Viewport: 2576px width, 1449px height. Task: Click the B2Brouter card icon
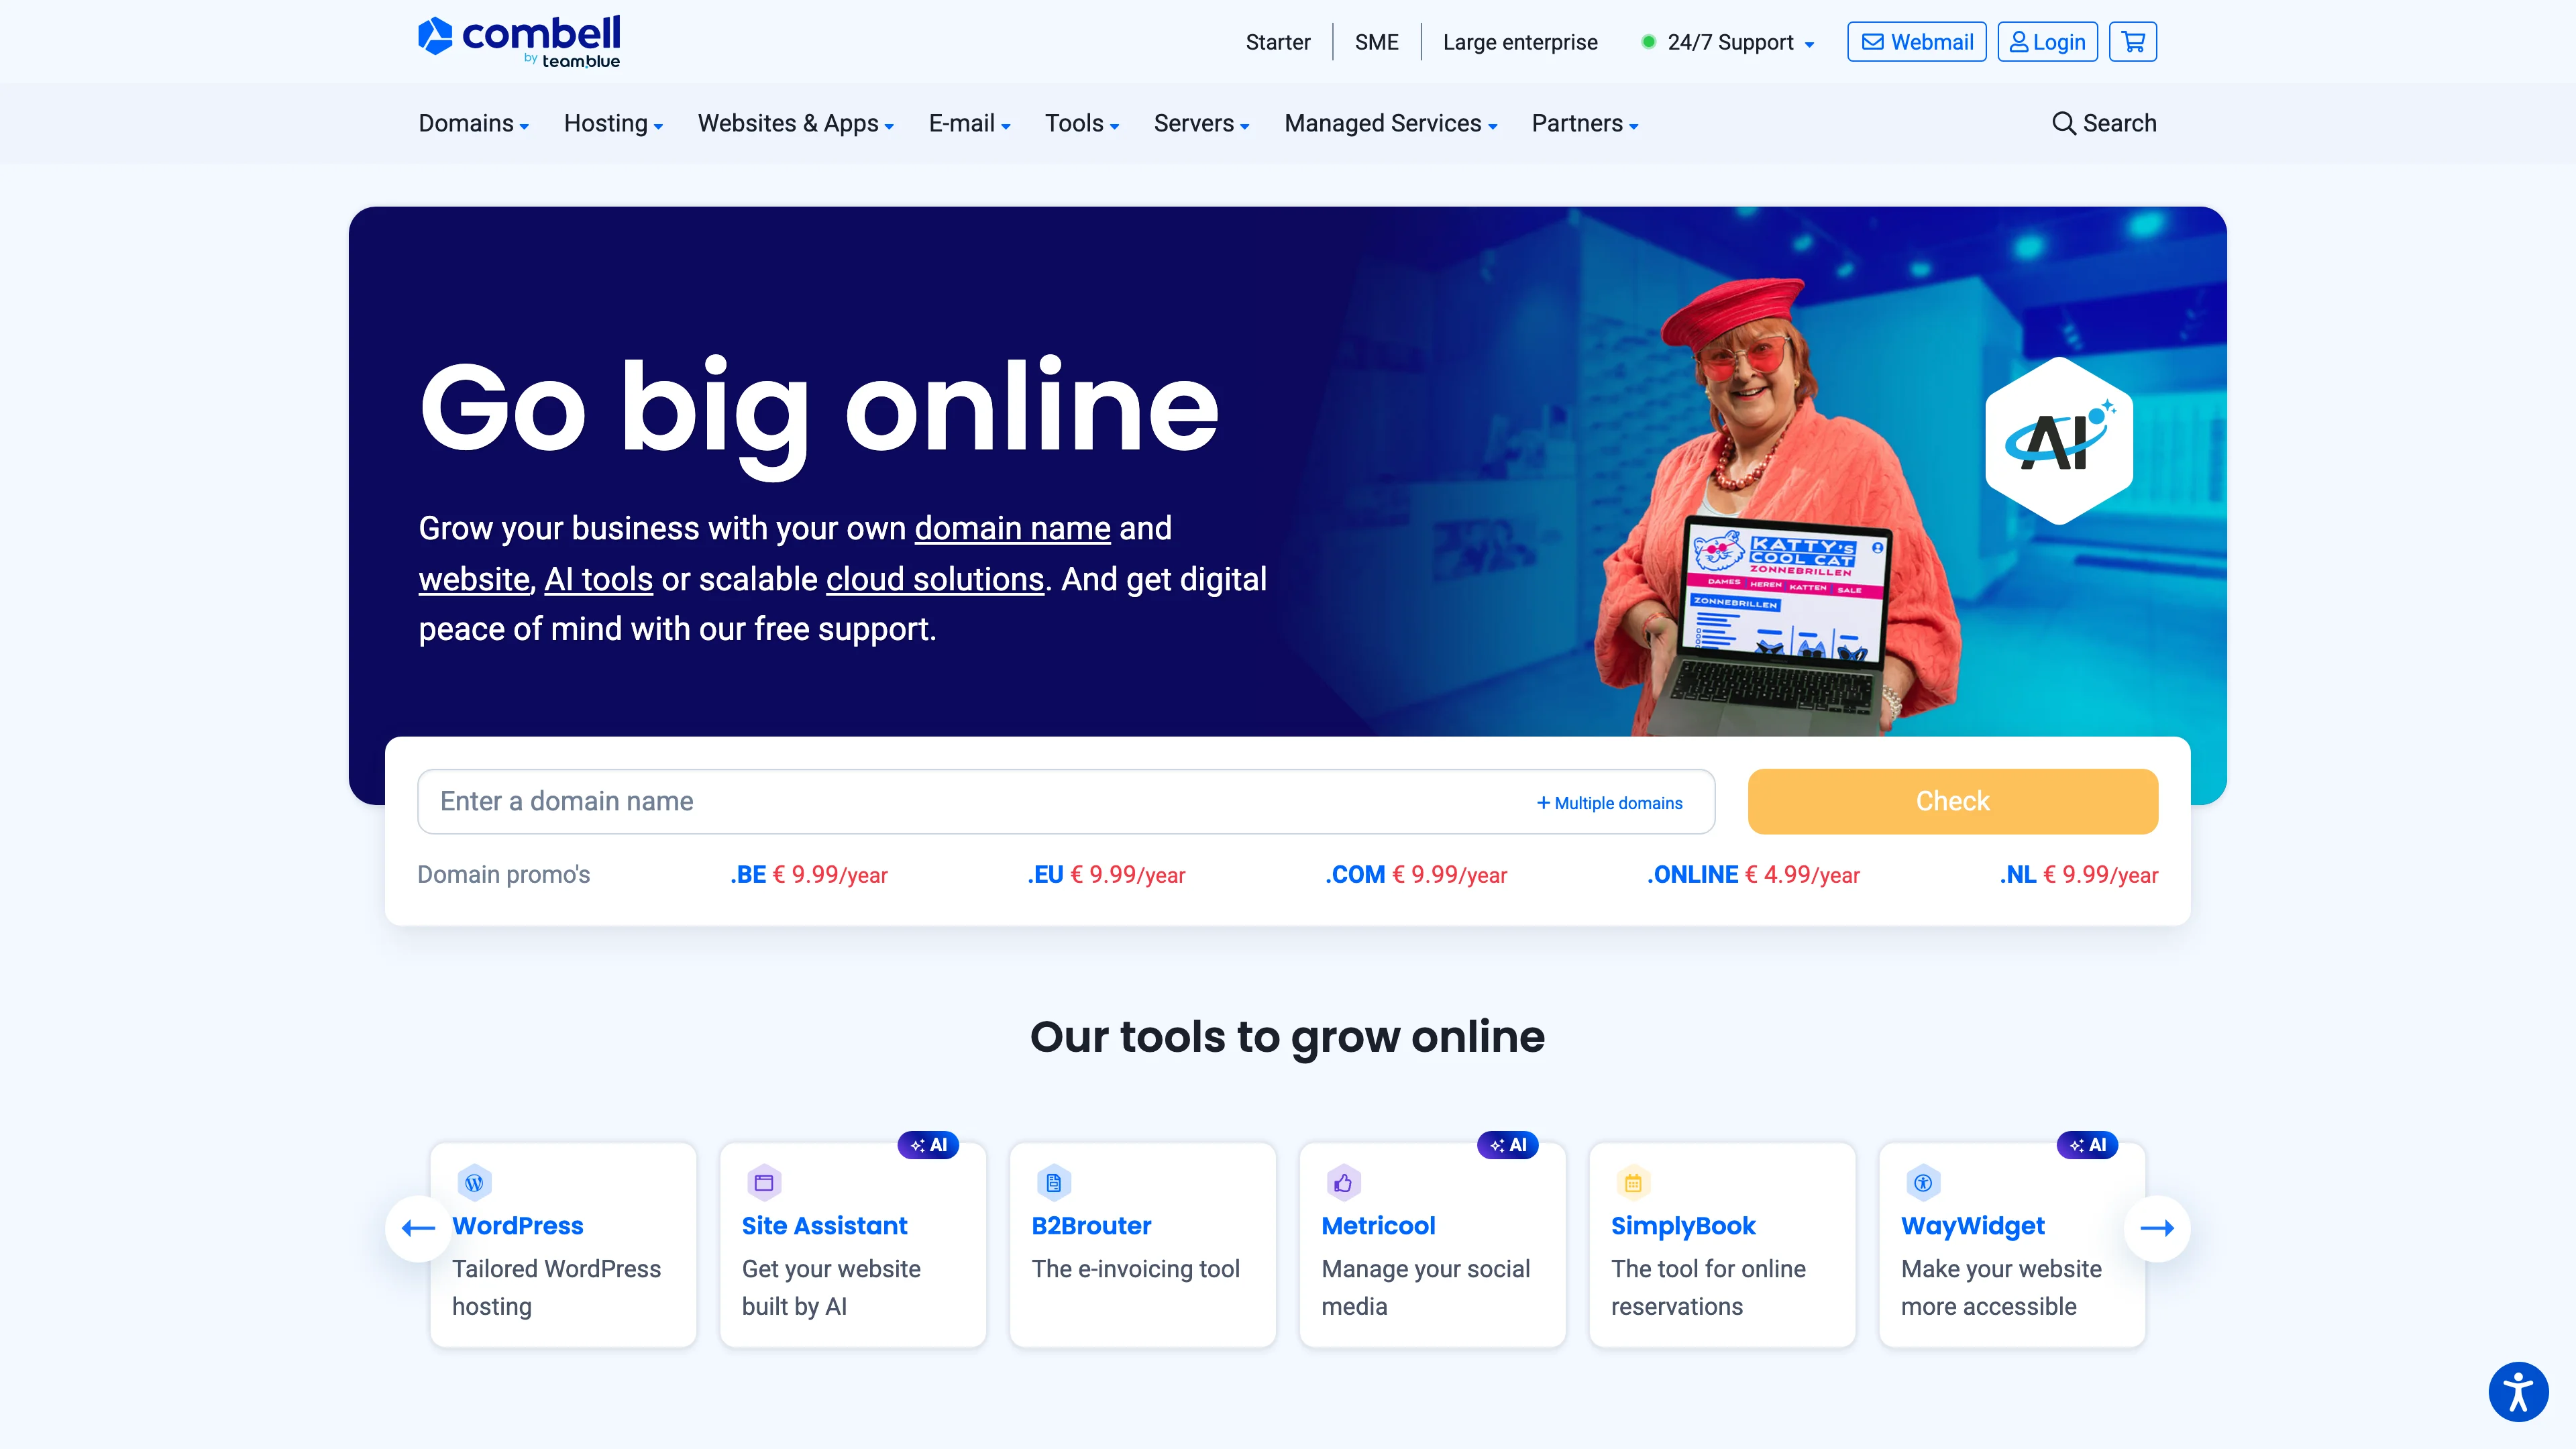click(1053, 1183)
